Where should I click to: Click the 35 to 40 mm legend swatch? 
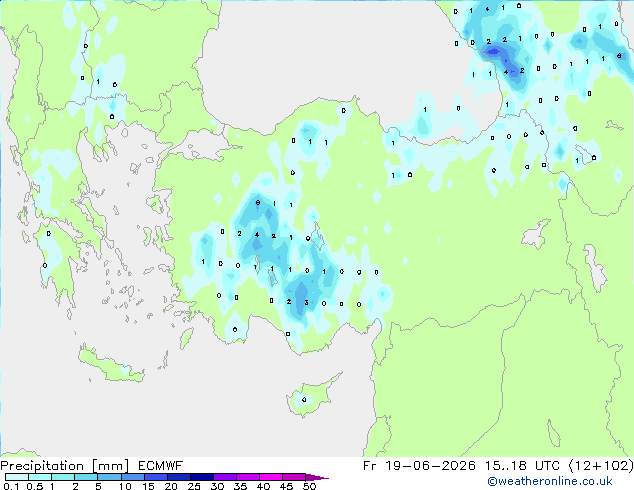[247, 477]
